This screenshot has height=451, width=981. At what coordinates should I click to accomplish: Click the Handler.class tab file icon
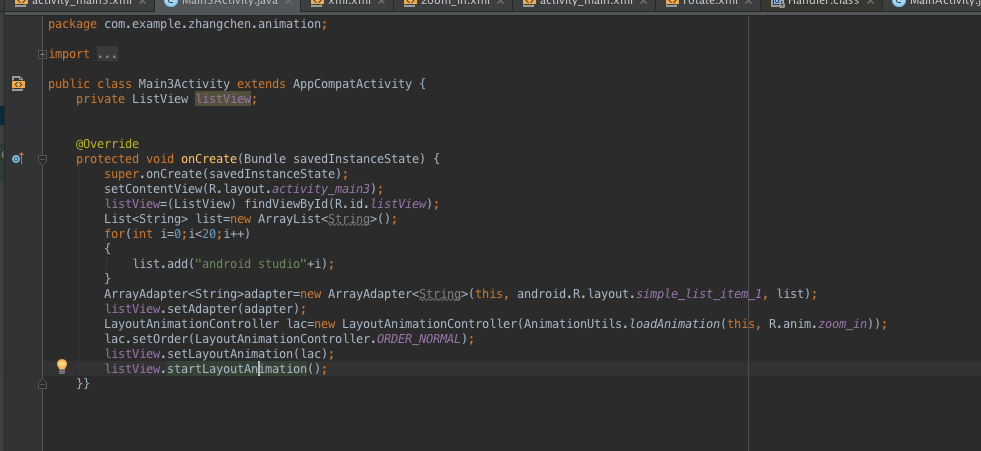(776, 3)
